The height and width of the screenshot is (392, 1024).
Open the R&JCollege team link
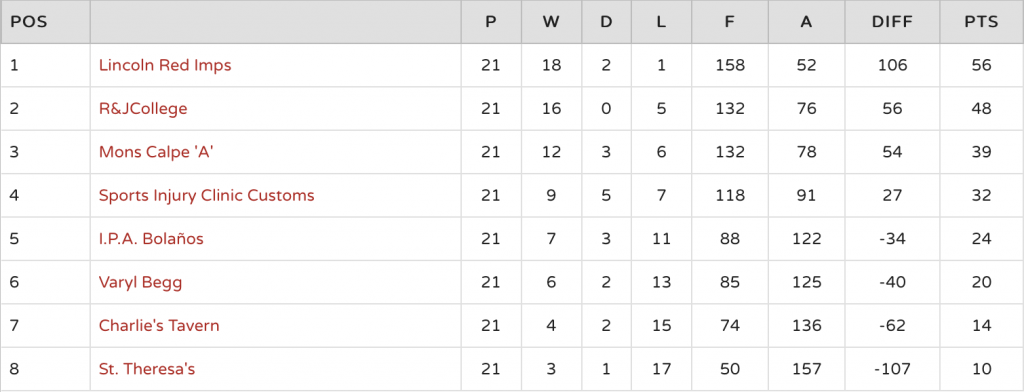pos(143,108)
